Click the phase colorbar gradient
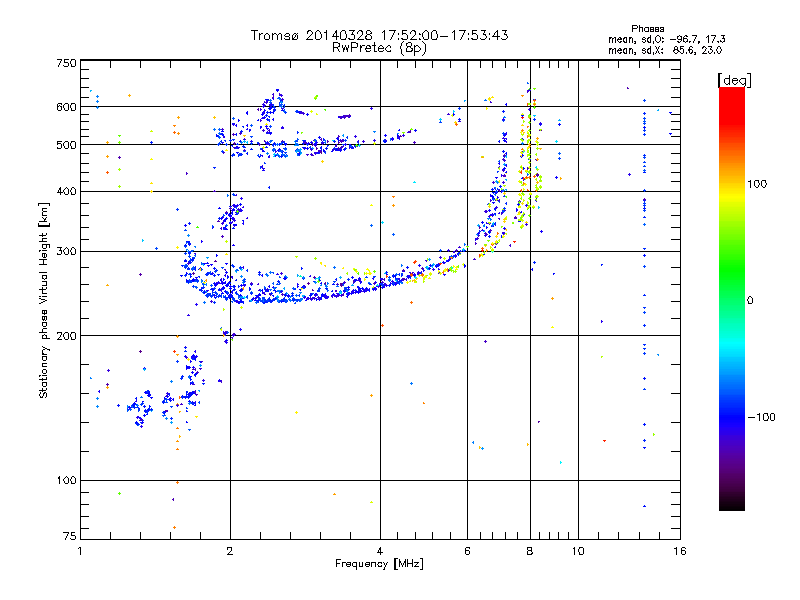The width and height of the screenshot is (800, 600). [x=732, y=299]
